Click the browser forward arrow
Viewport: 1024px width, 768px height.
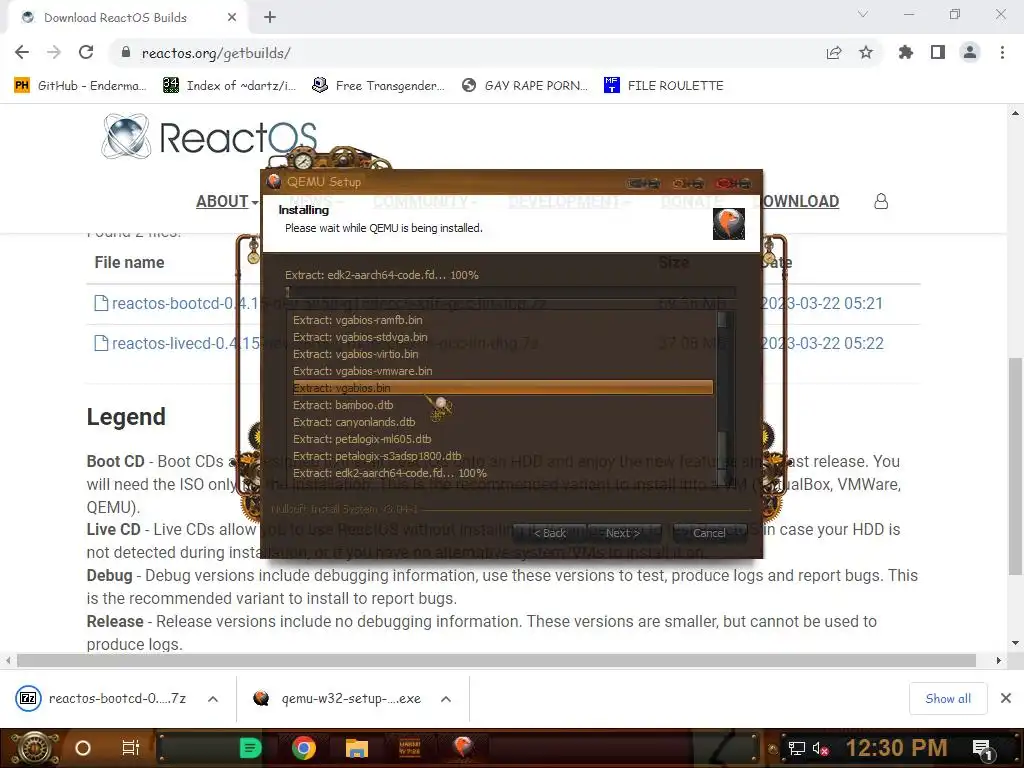[54, 52]
